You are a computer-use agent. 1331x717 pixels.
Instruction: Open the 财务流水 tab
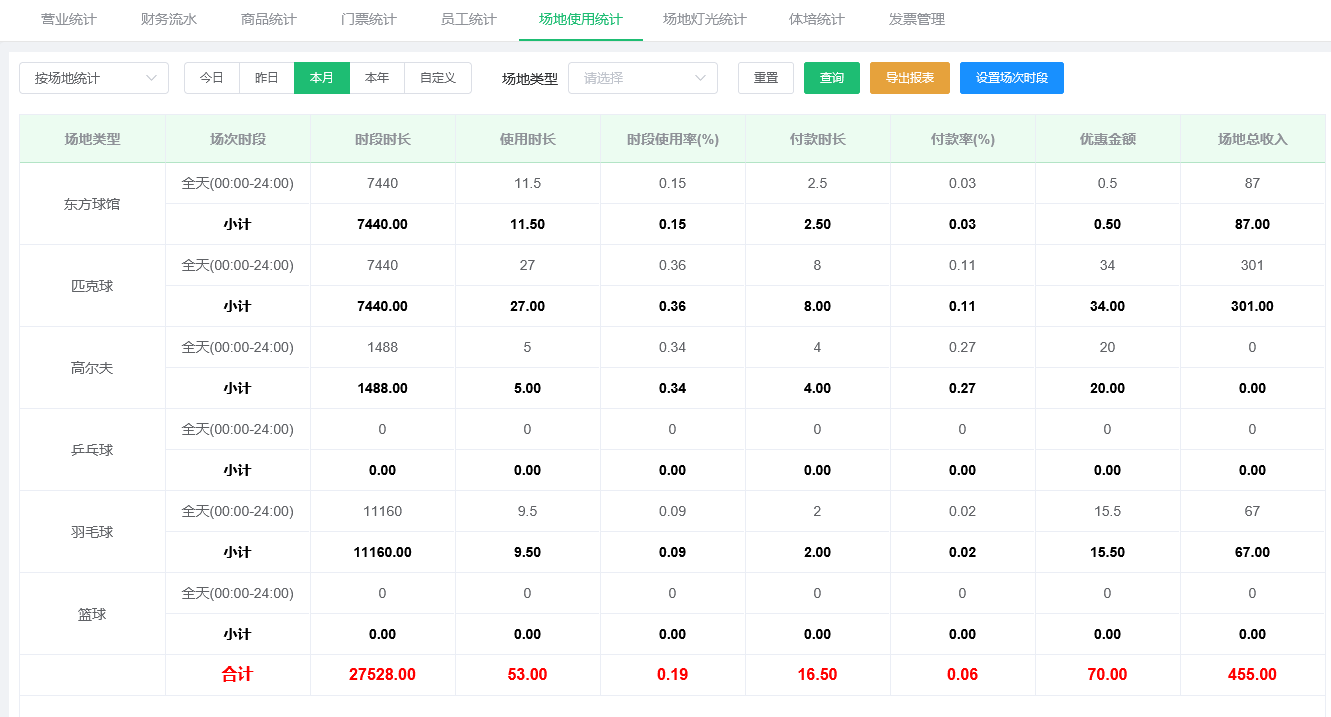tap(168, 19)
